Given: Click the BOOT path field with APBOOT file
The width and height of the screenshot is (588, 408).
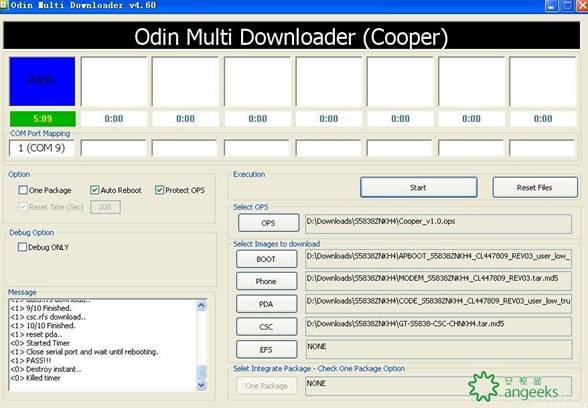Looking at the screenshot, I should pyautogui.click(x=438, y=259).
